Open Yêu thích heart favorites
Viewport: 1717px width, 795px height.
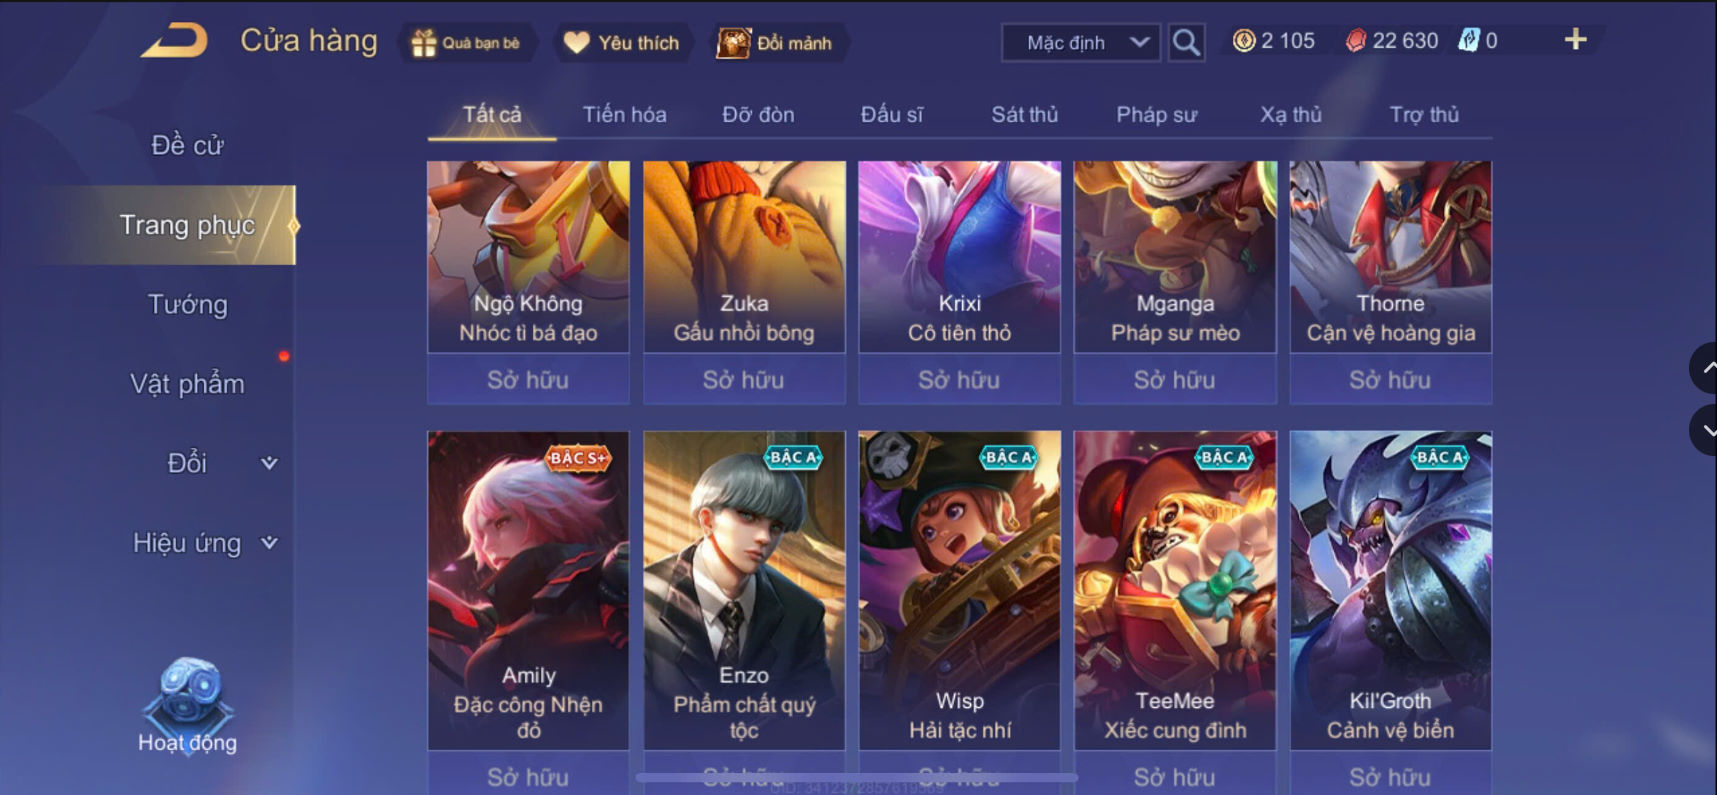point(622,43)
